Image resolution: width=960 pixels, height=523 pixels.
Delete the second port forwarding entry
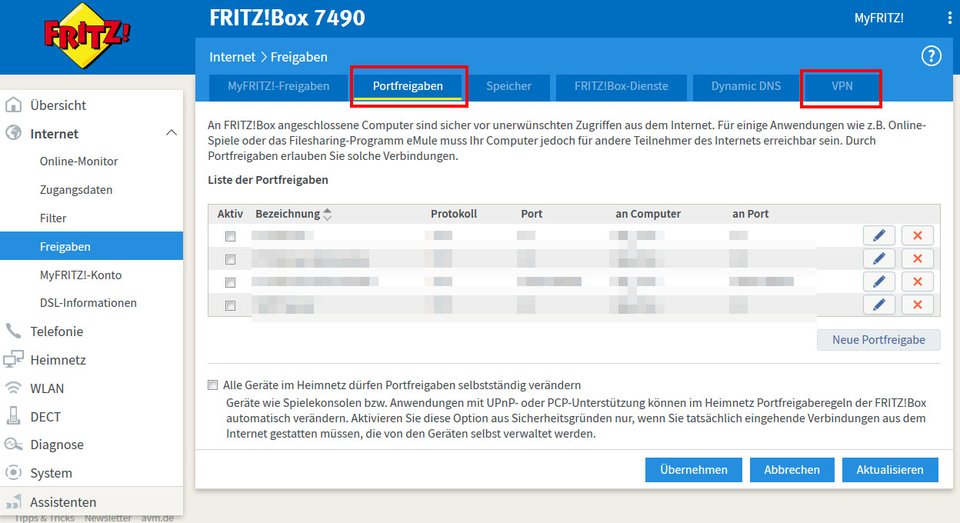pos(916,259)
